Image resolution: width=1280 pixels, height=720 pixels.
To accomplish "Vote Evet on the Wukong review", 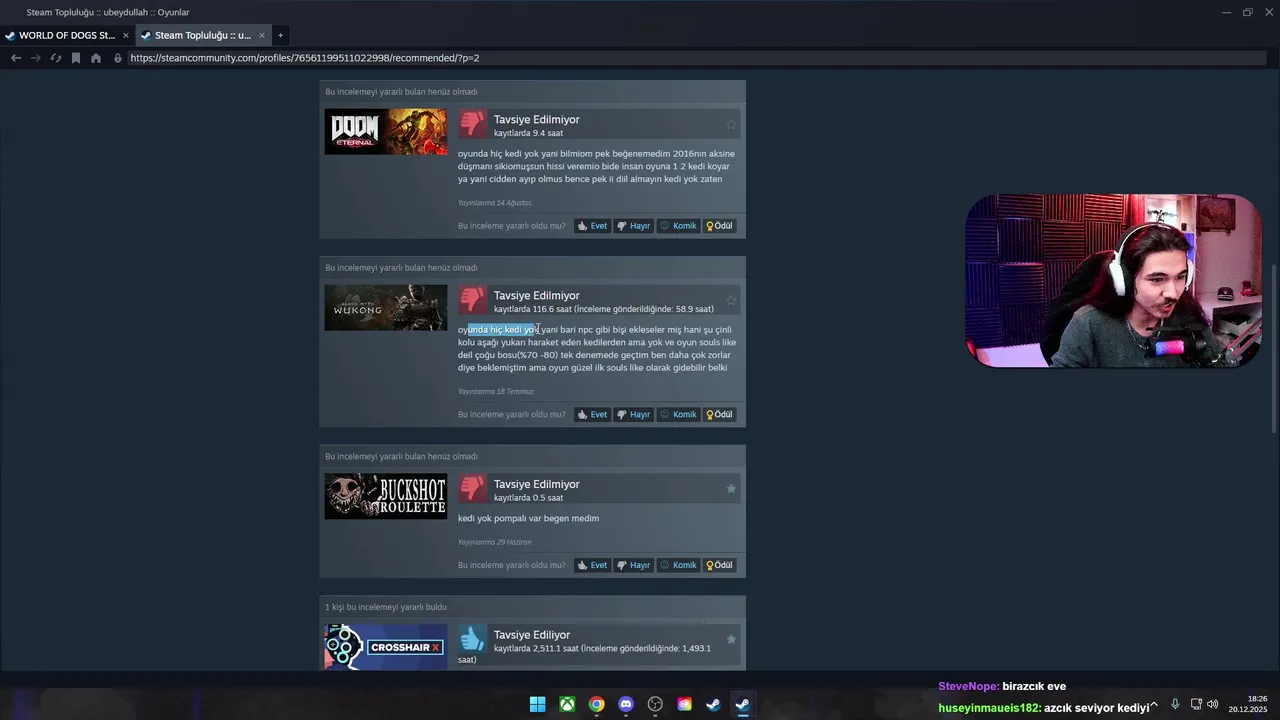I will 593,414.
